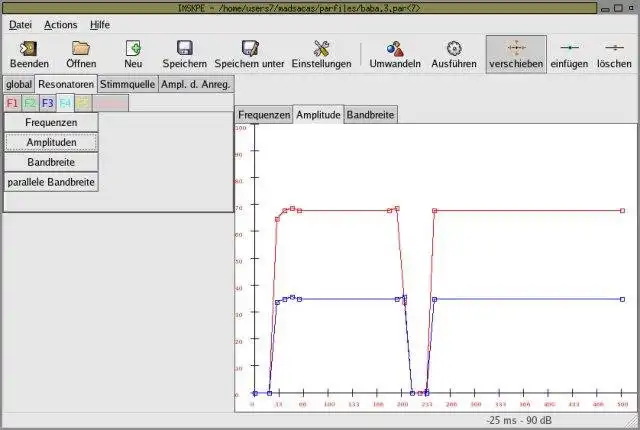Select the red F1 formant tab

(x=12, y=103)
